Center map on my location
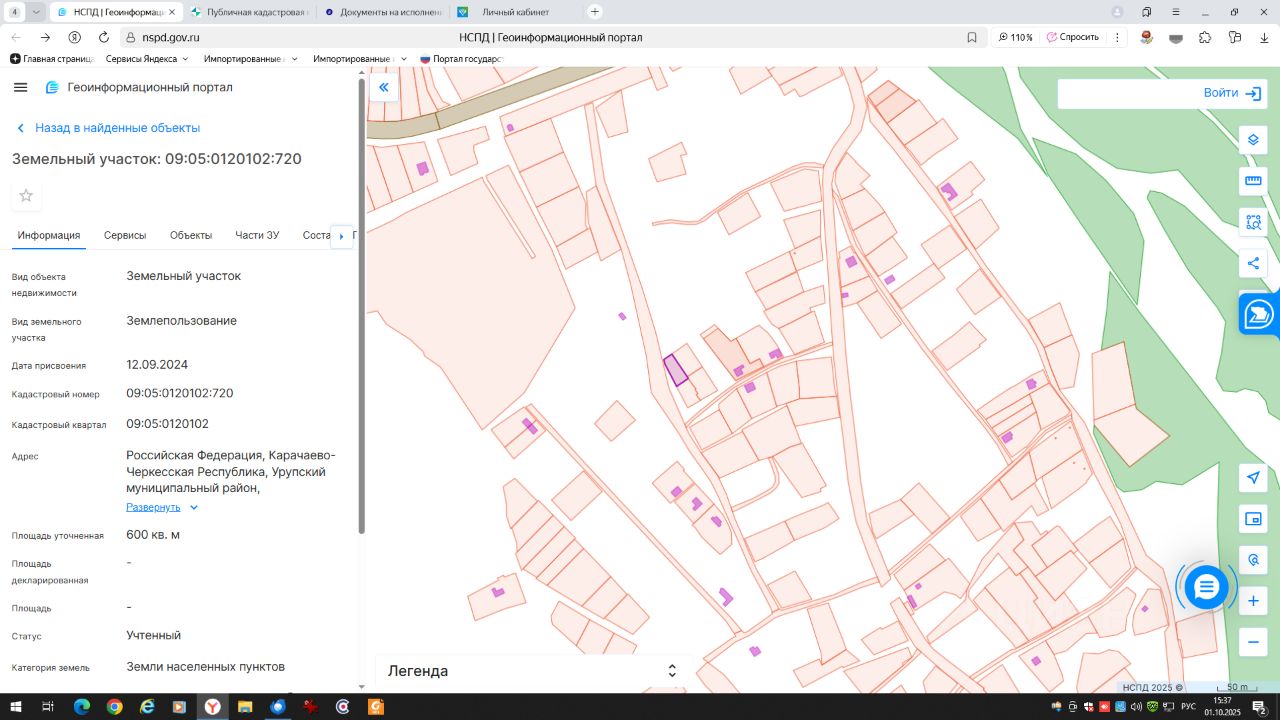This screenshot has width=1280, height=720. [x=1253, y=477]
